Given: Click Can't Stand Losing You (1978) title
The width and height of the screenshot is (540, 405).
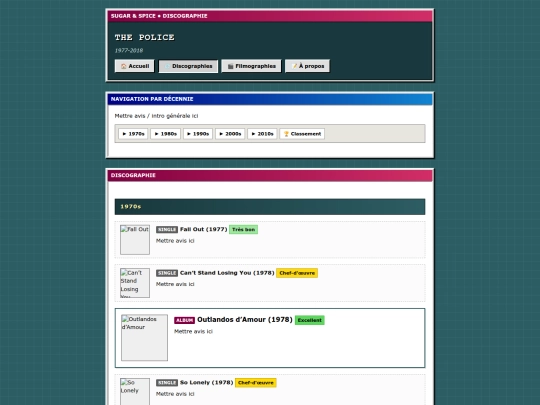Looking at the screenshot, I should (x=227, y=273).
